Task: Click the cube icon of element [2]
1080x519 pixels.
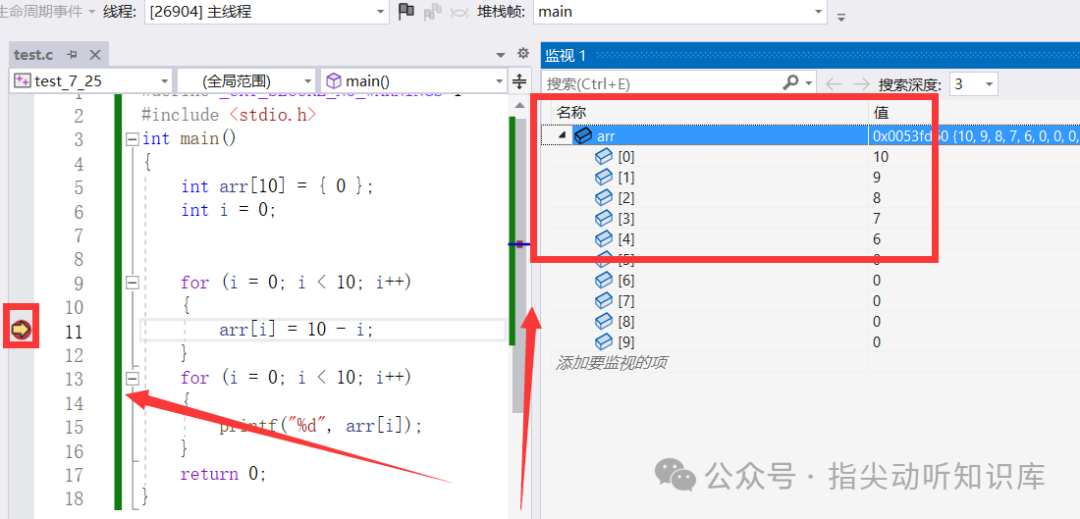Action: coord(604,198)
